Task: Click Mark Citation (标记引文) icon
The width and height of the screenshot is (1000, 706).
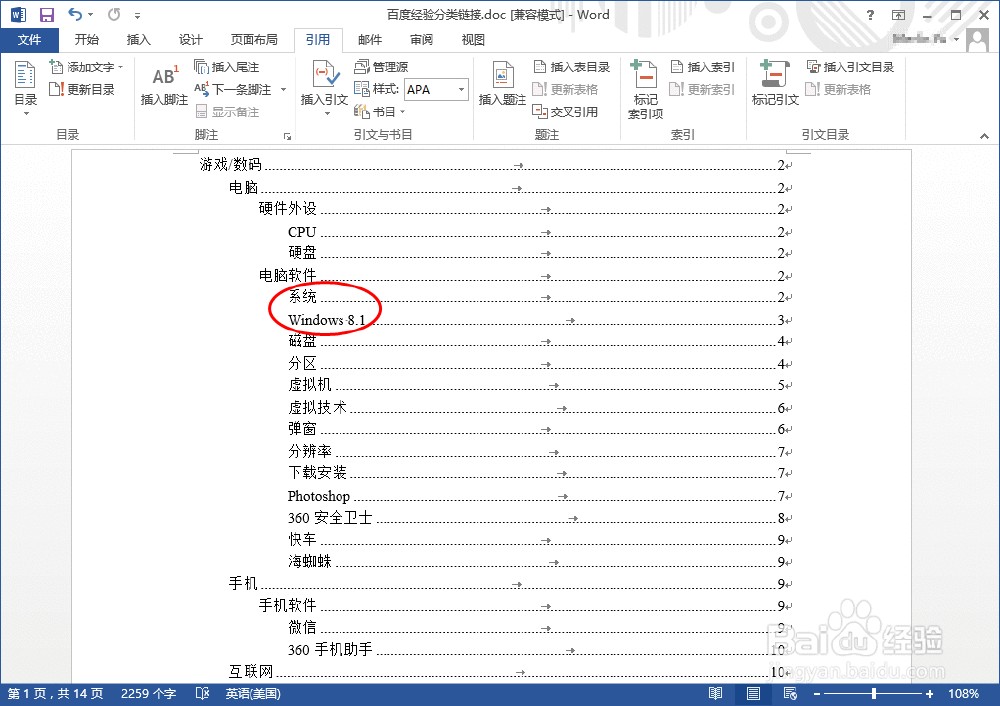Action: [775, 74]
